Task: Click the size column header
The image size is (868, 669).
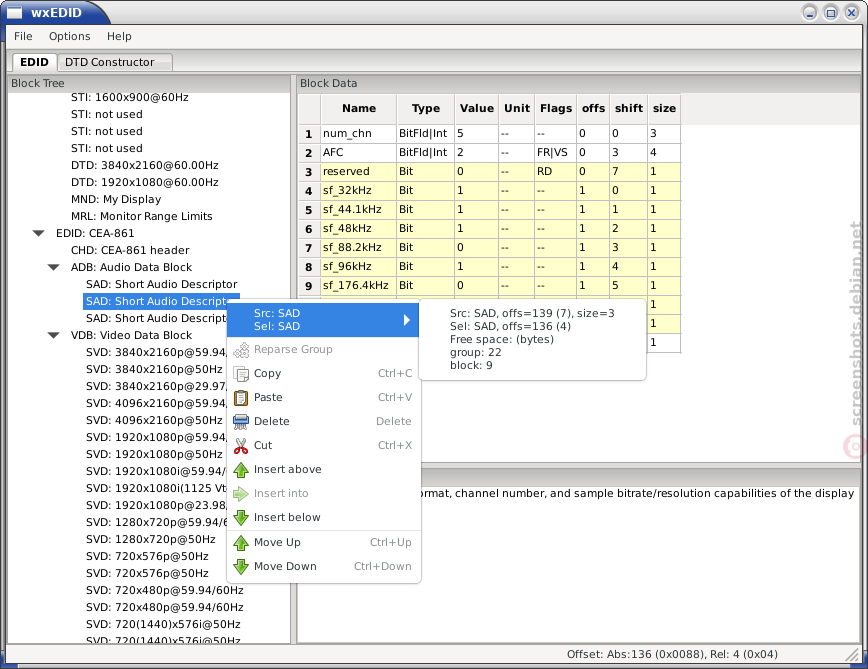Action: [664, 108]
